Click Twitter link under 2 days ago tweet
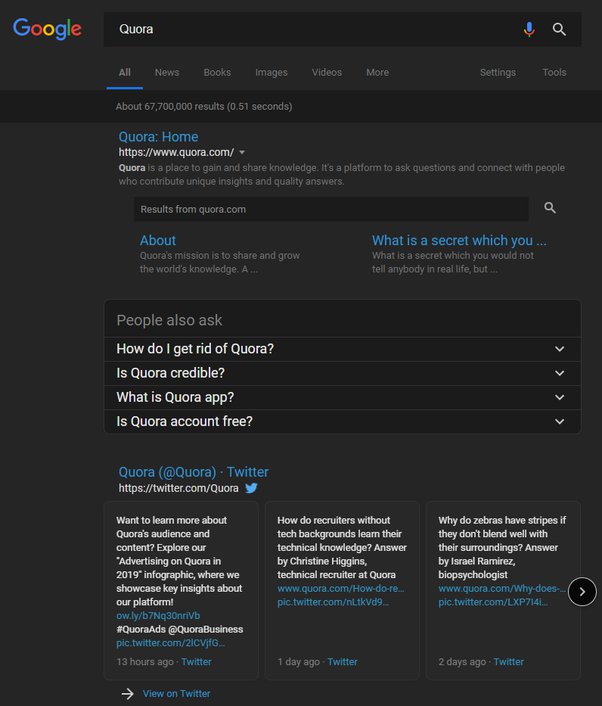This screenshot has height=706, width=602. coord(509,662)
